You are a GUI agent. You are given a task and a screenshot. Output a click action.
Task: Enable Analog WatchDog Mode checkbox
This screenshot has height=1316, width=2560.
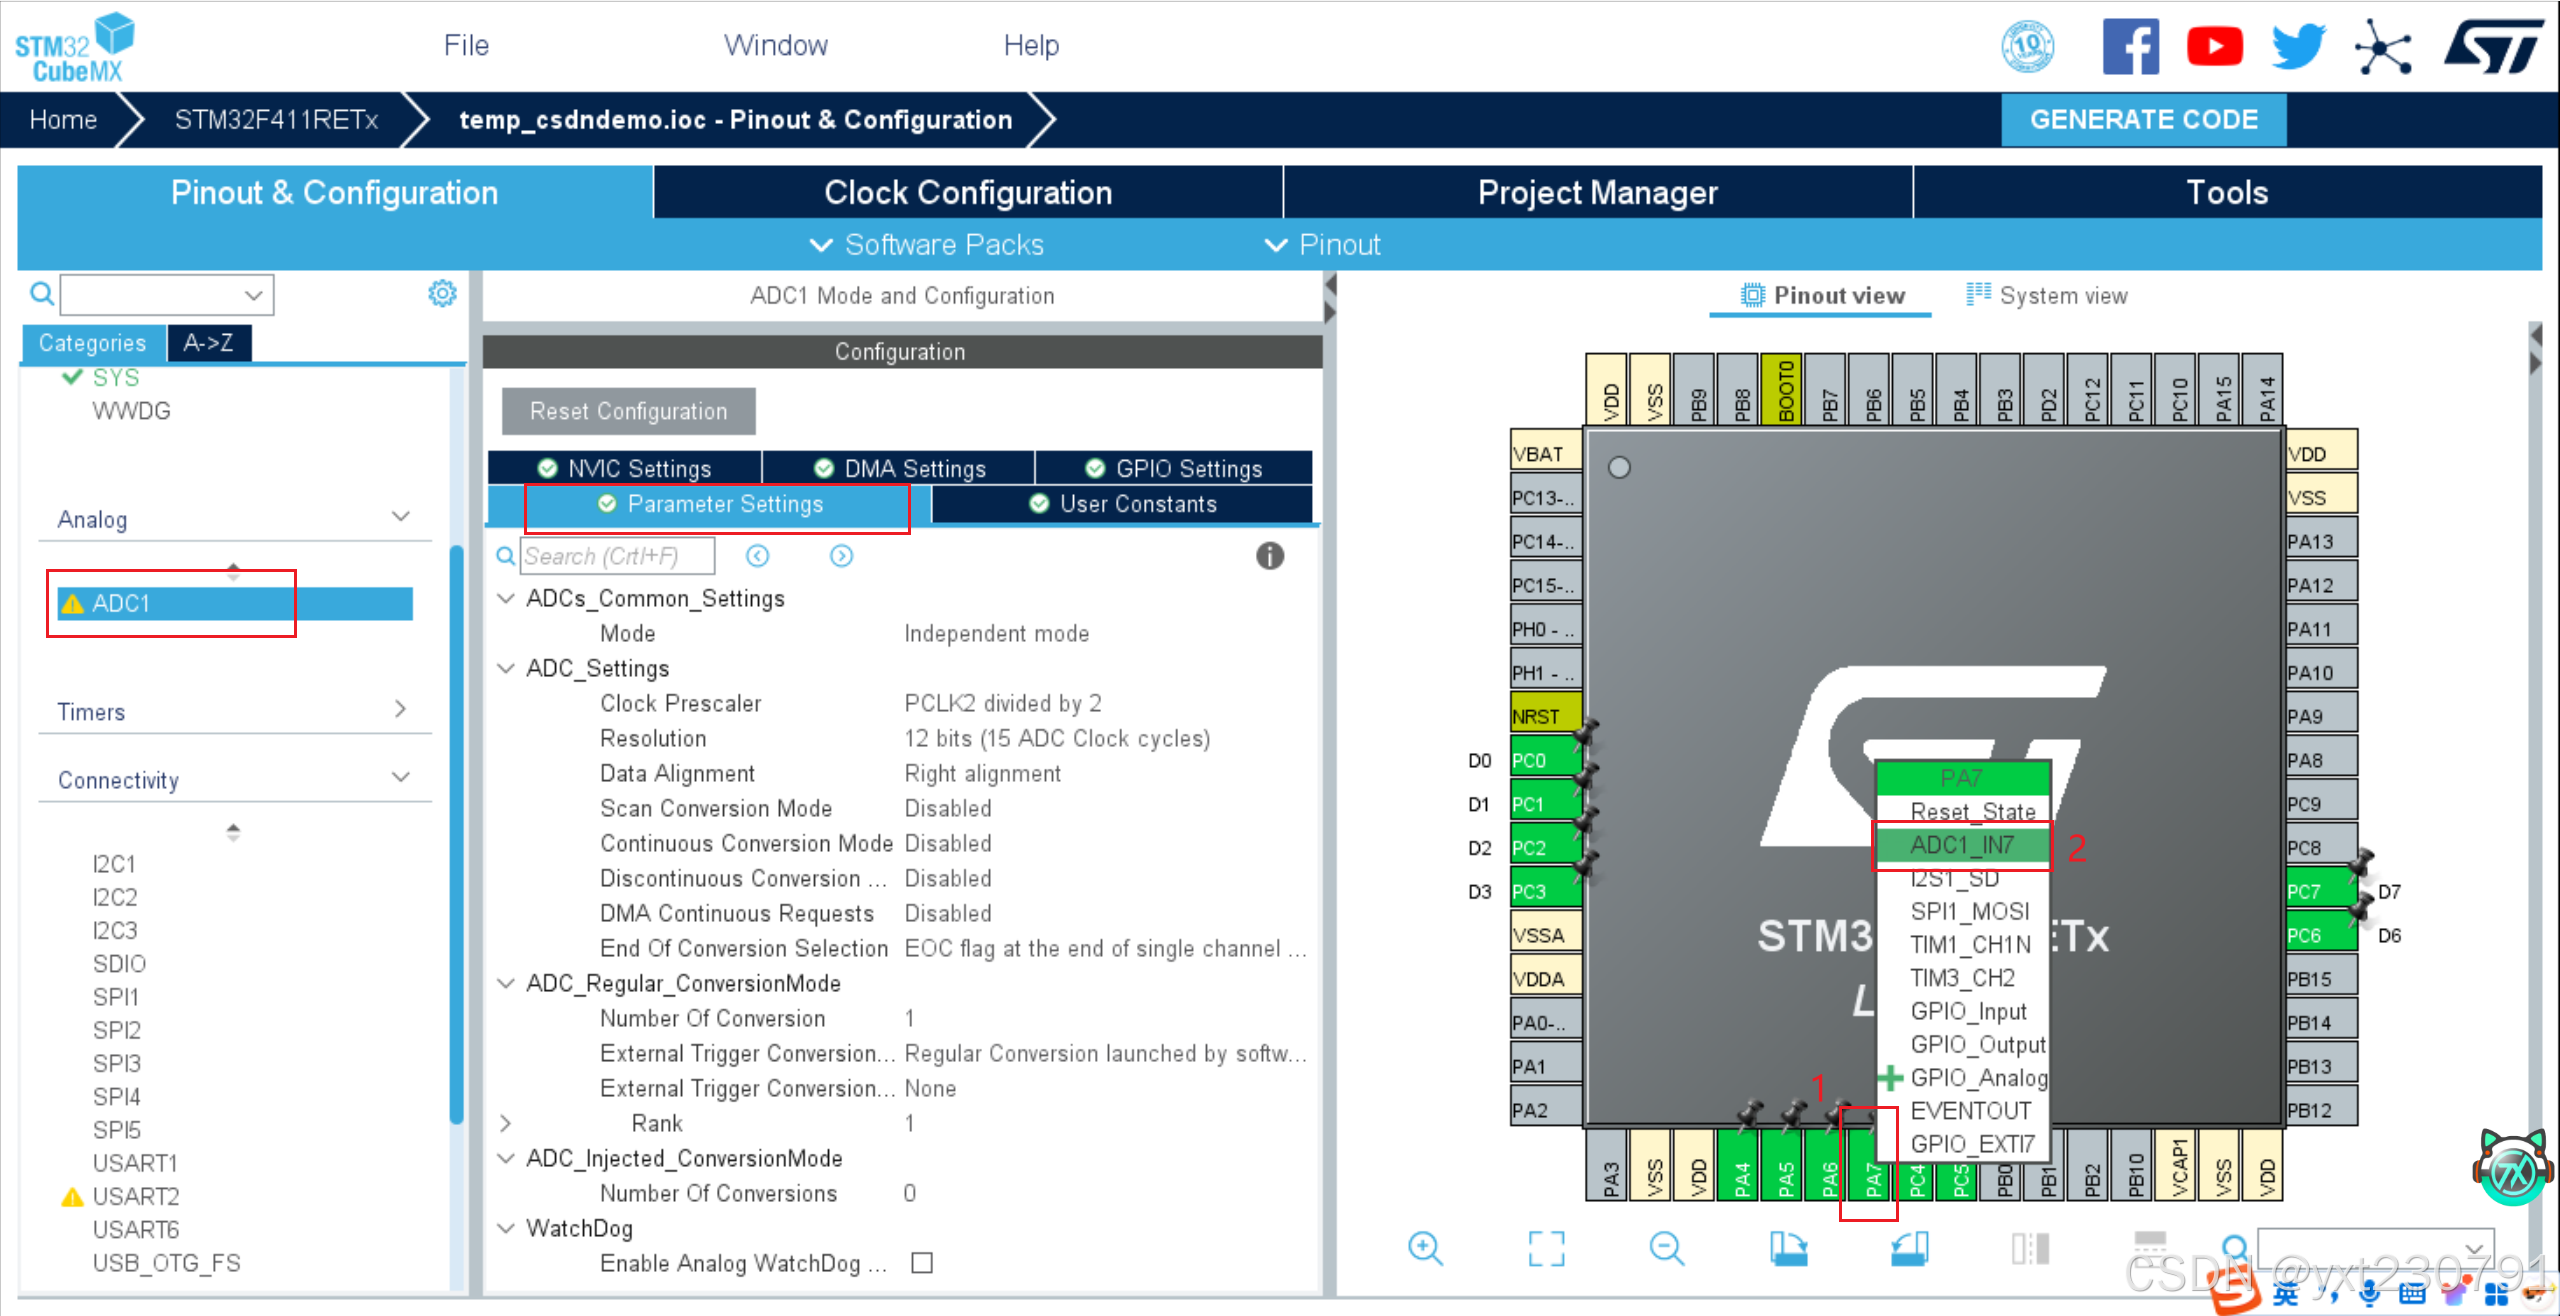[x=922, y=1263]
